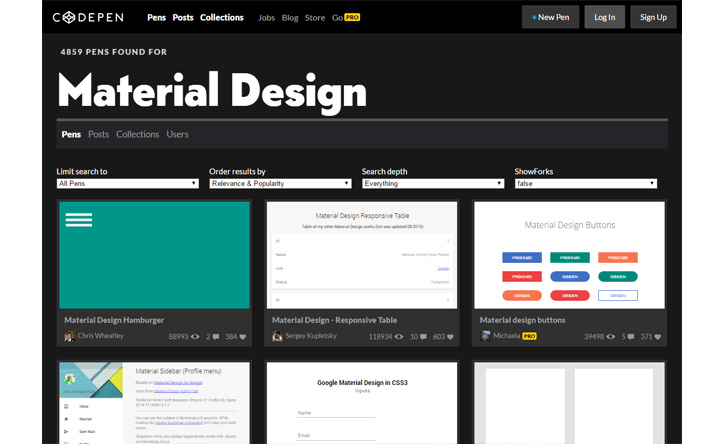Open the Search depth dropdown
The width and height of the screenshot is (724, 444).
433,183
